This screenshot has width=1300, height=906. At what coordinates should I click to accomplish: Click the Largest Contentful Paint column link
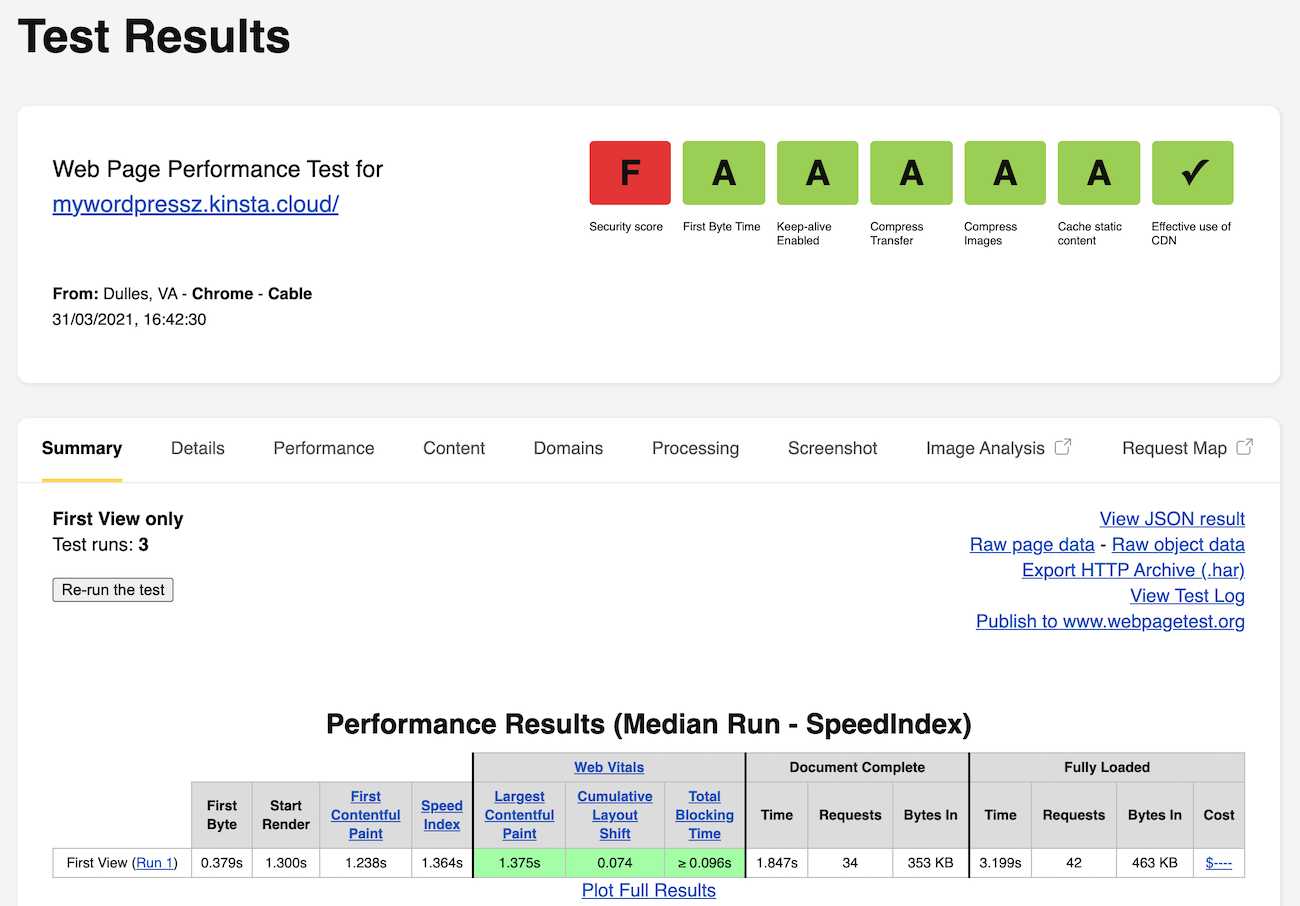pos(519,815)
